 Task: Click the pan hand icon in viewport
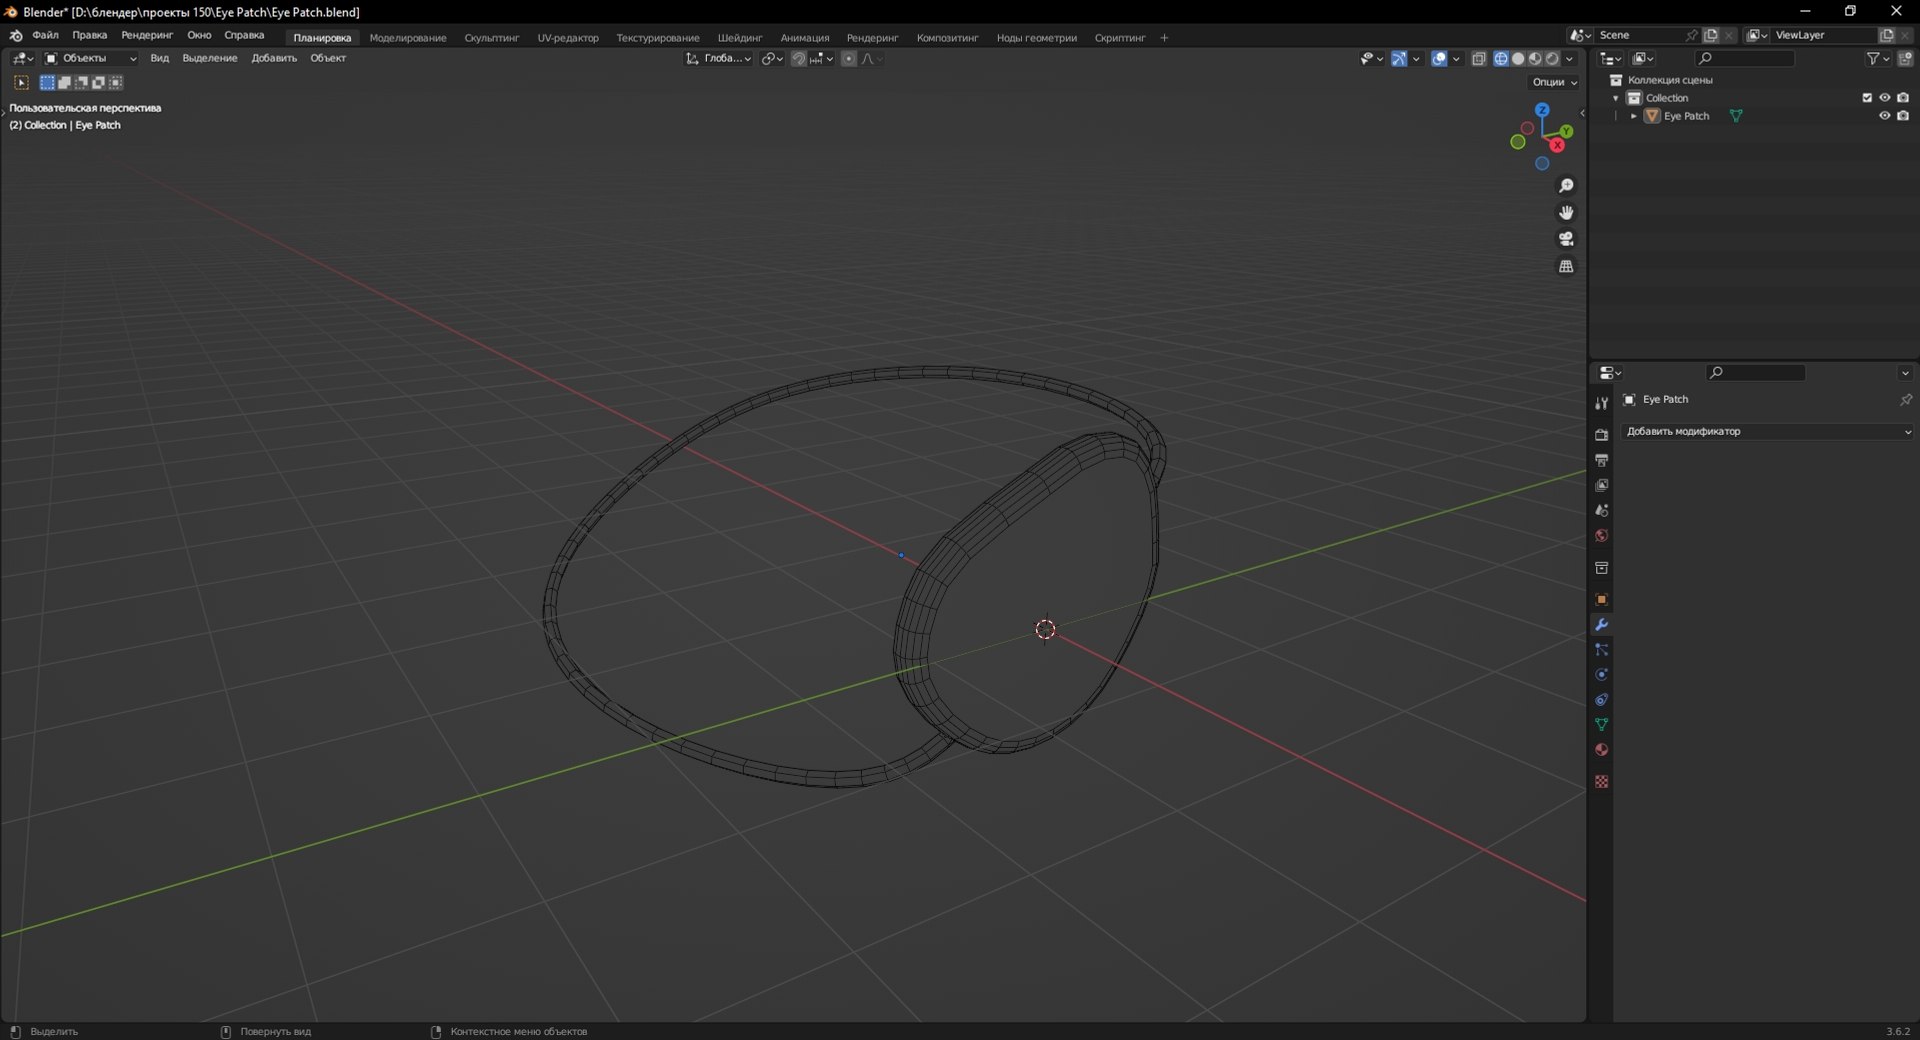click(x=1566, y=212)
